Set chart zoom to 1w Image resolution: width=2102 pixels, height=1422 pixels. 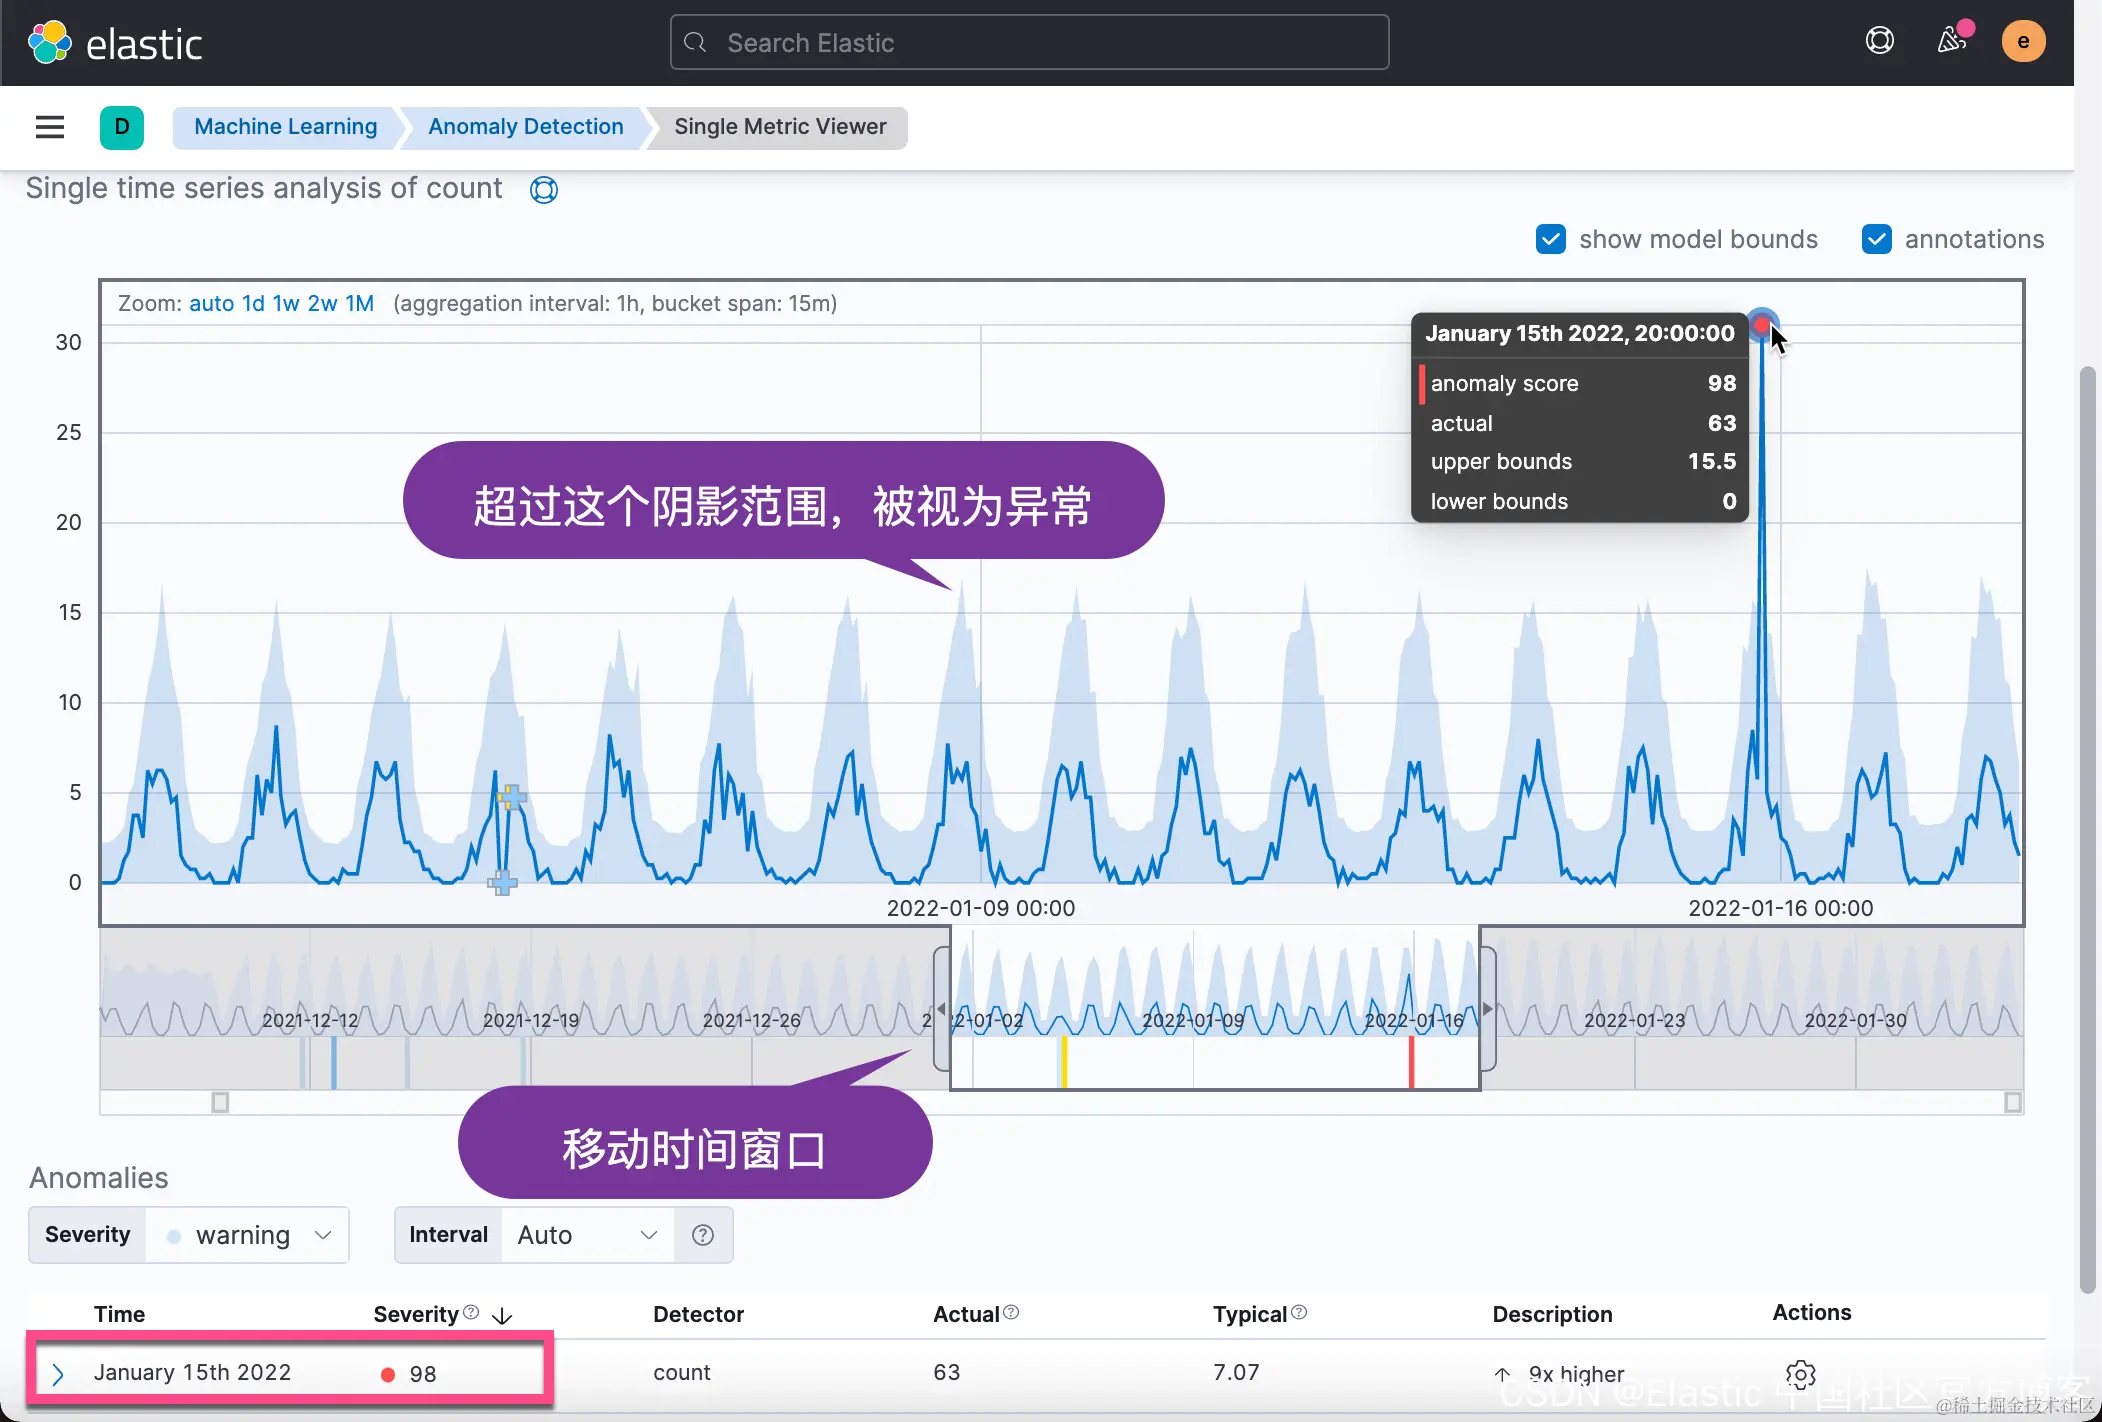285,303
